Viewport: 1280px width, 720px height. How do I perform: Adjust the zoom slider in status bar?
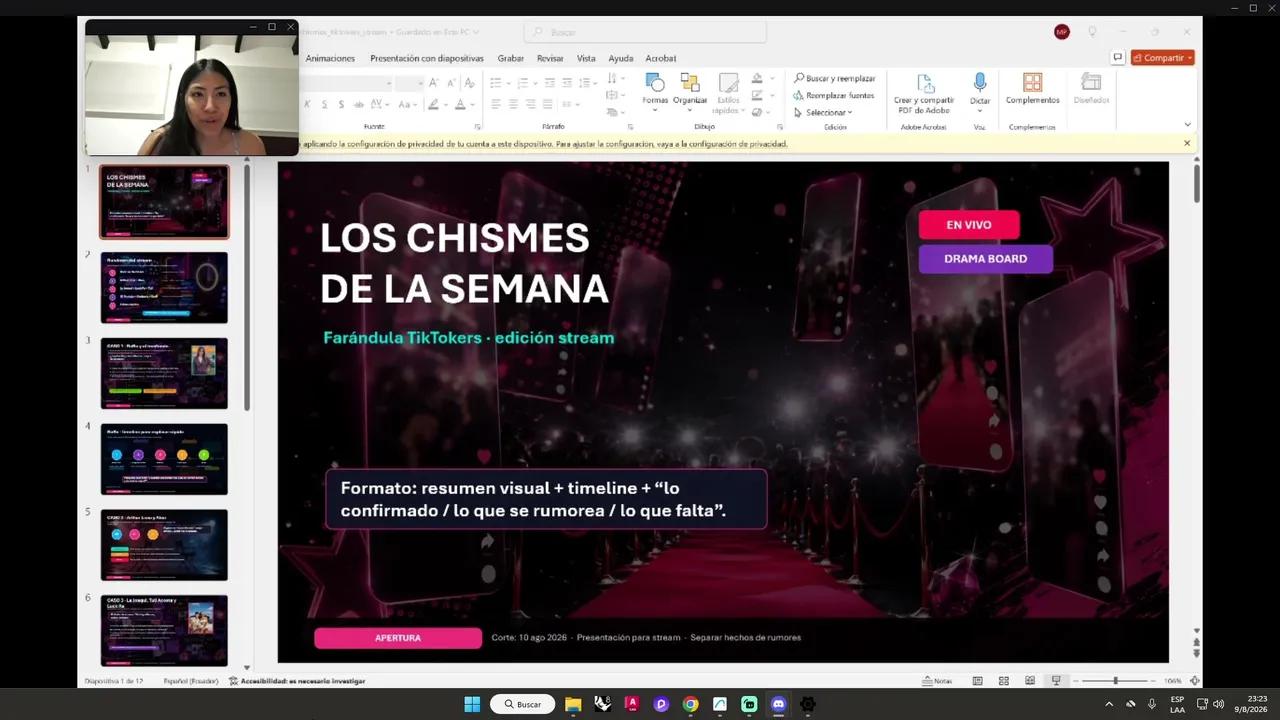[x=1115, y=681]
